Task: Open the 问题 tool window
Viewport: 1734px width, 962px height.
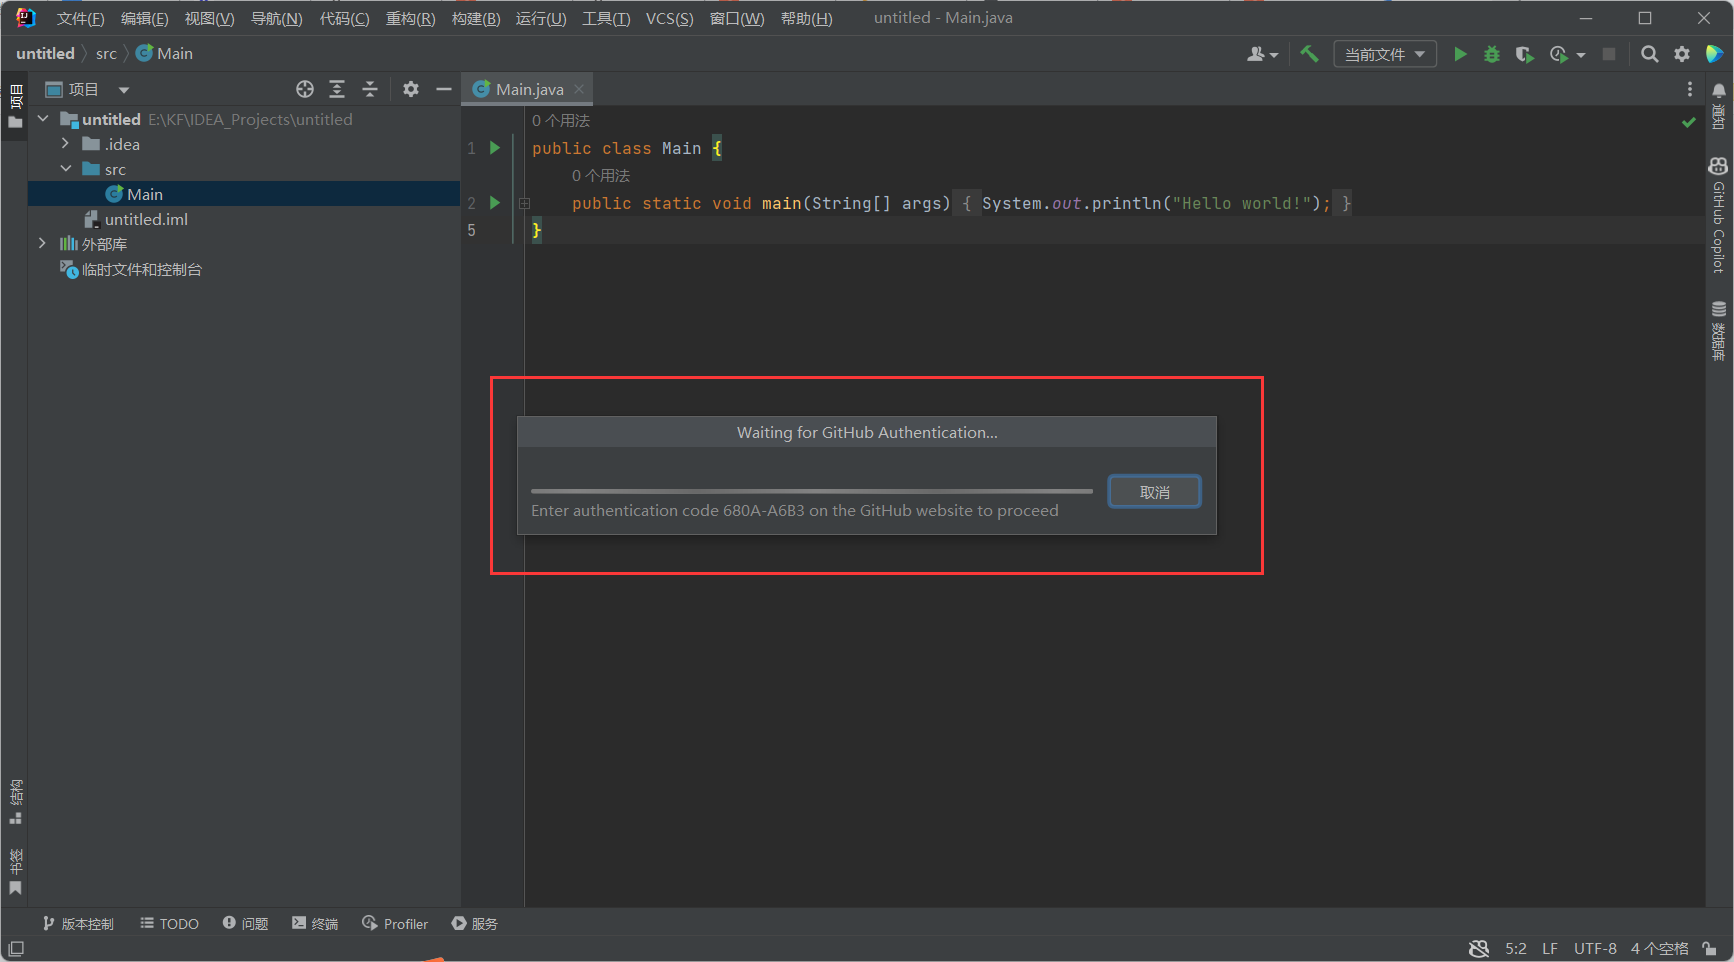Action: pyautogui.click(x=245, y=923)
